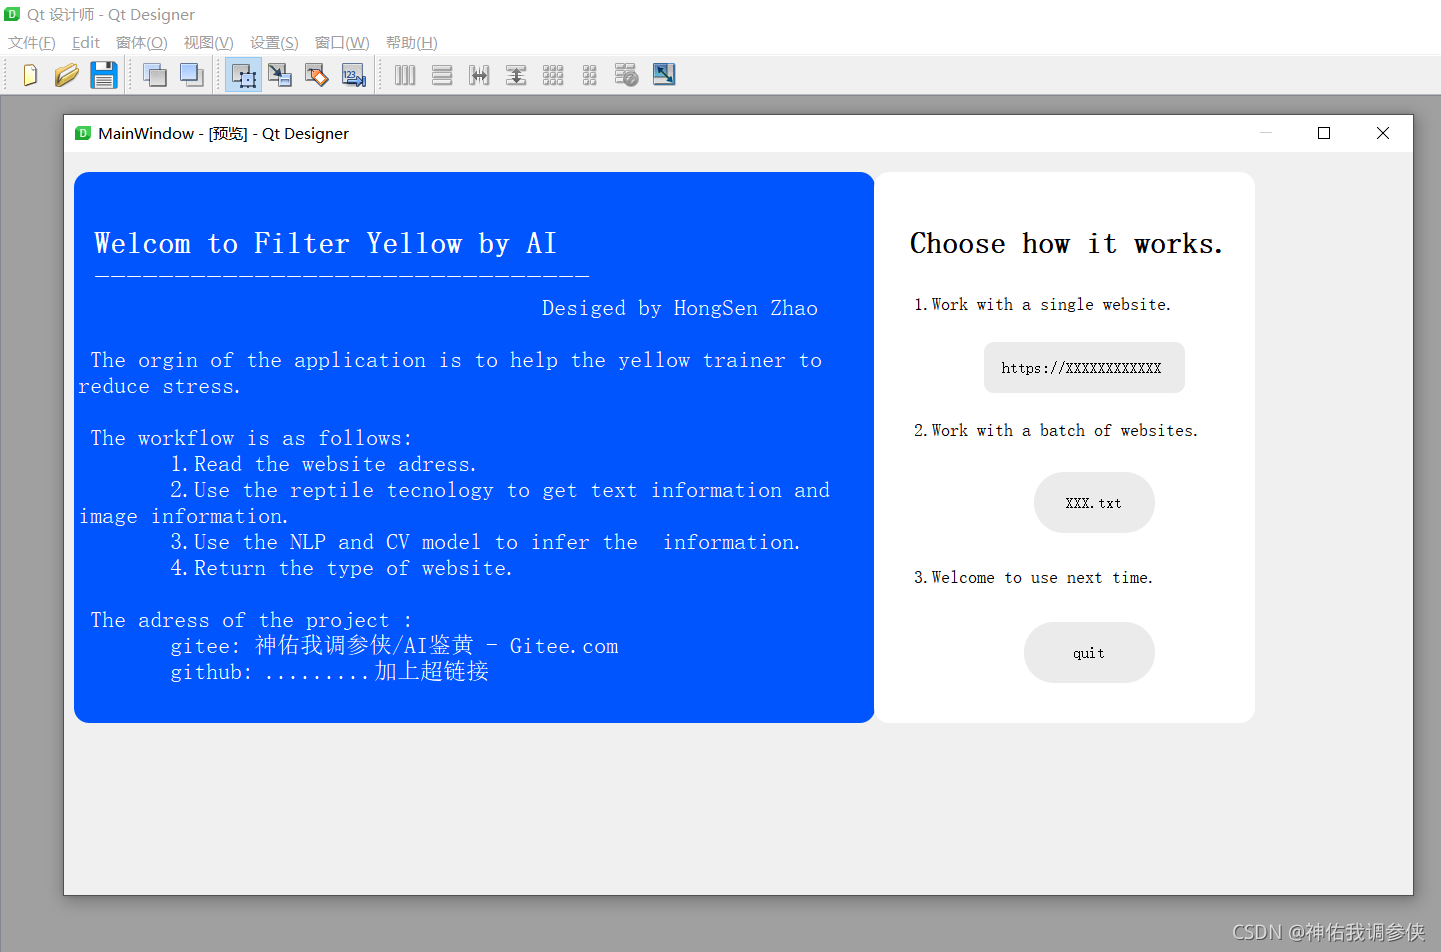Viewport: 1441px width, 952px height.
Task: Maximize the MainWindow preview window
Action: point(1324,133)
